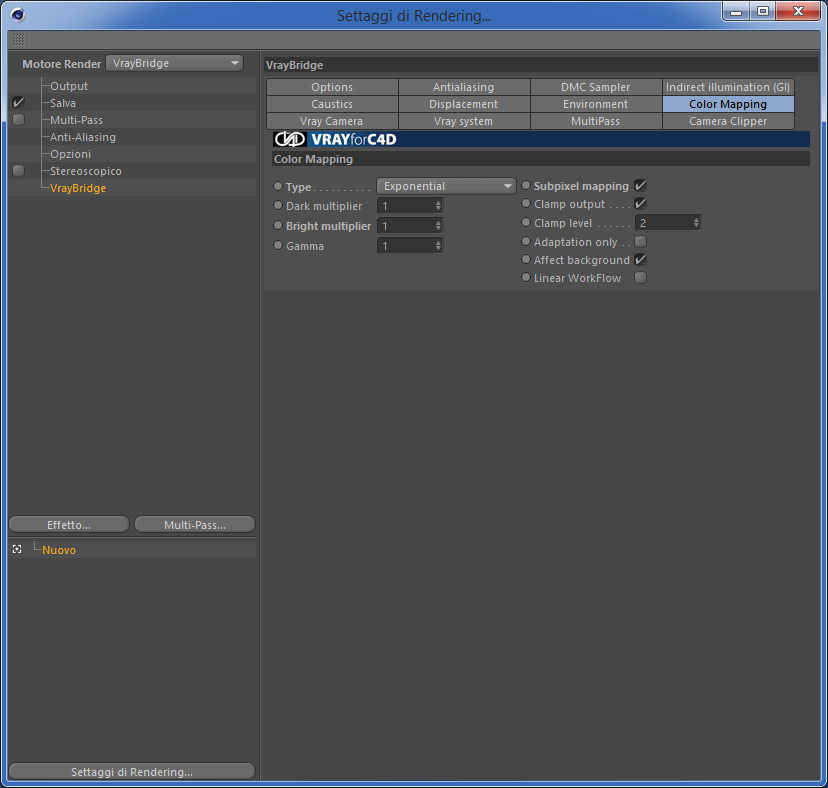Select the Color Mapping tab

click(728, 104)
